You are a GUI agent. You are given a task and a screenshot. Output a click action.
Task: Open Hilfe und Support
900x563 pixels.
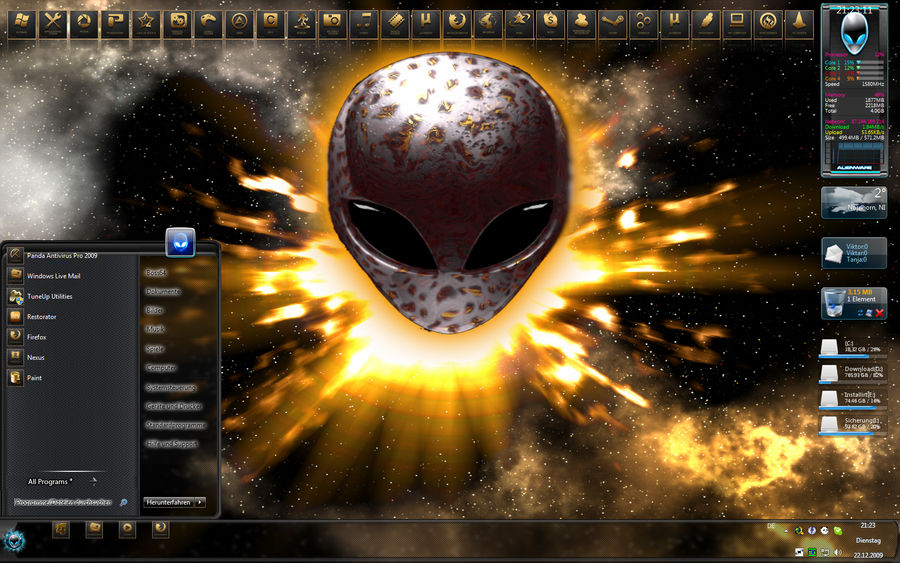point(171,444)
